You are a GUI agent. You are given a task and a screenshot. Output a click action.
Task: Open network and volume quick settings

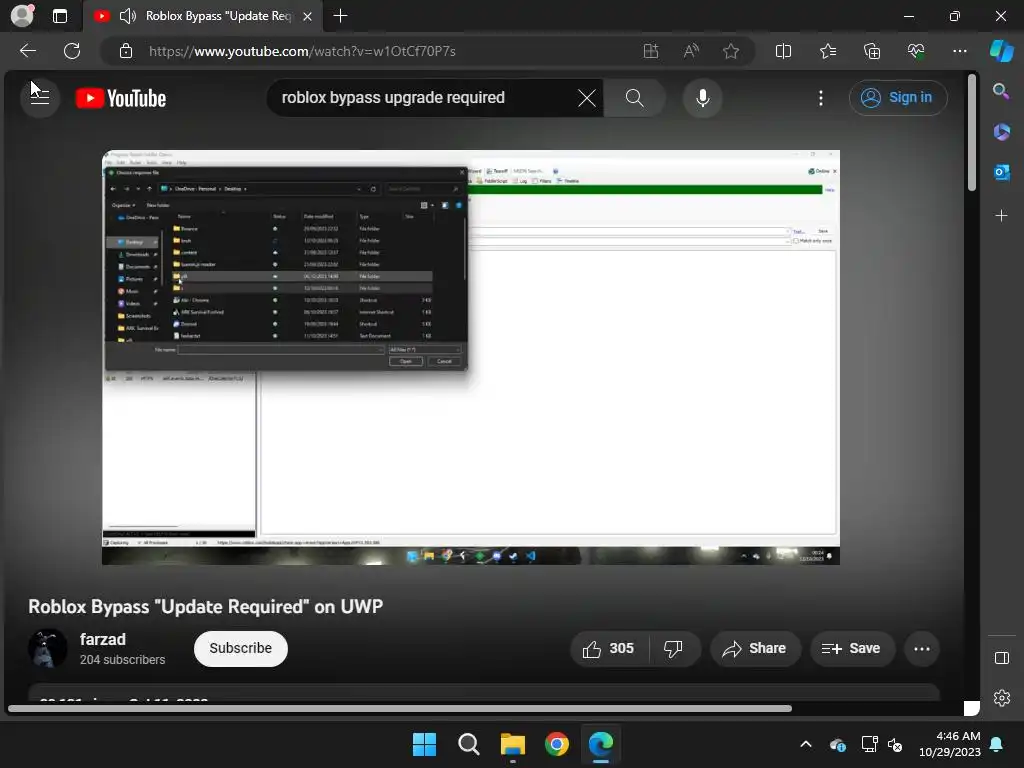(x=882, y=744)
